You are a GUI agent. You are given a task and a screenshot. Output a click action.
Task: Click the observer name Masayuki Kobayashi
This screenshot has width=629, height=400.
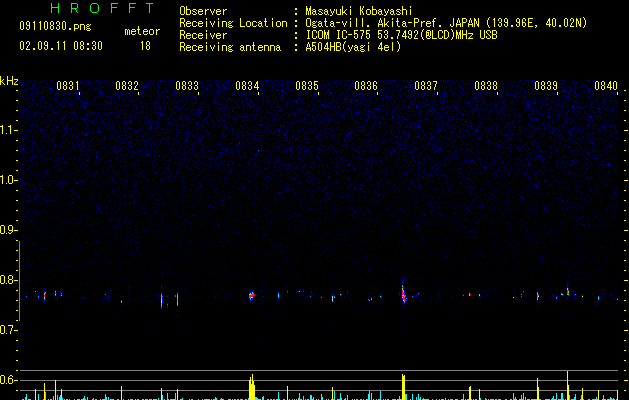pos(359,11)
